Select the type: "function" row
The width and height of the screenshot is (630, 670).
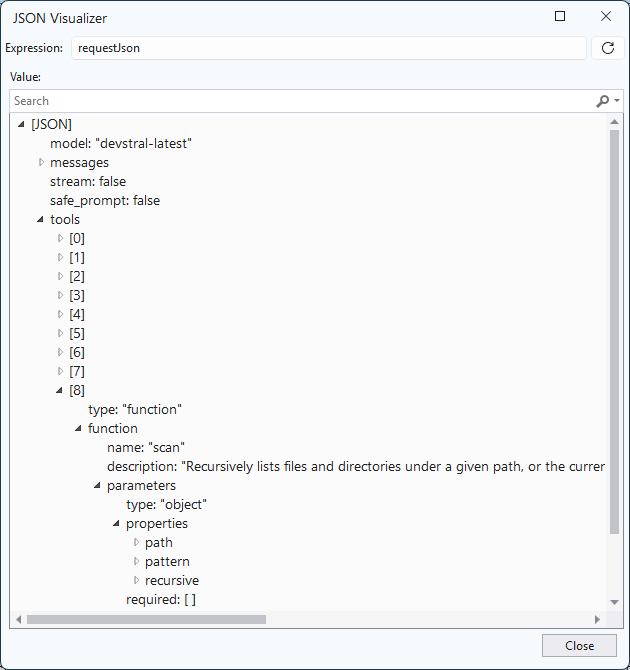pos(135,410)
